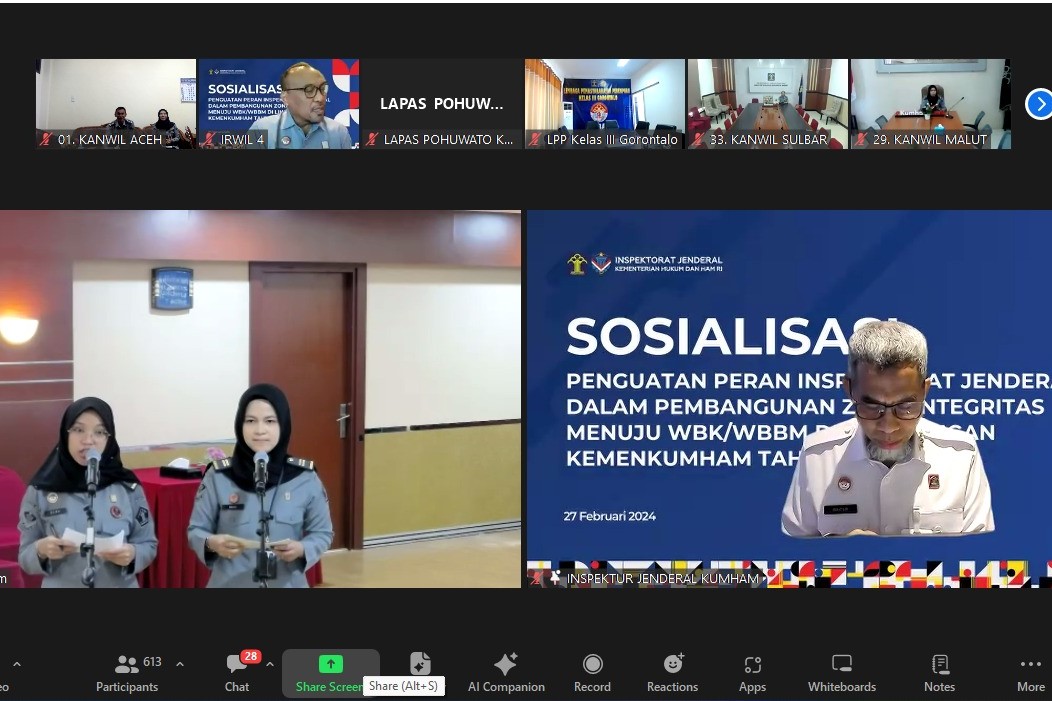The height and width of the screenshot is (701, 1052).
Task: Open the Apps panel
Action: [x=752, y=673]
